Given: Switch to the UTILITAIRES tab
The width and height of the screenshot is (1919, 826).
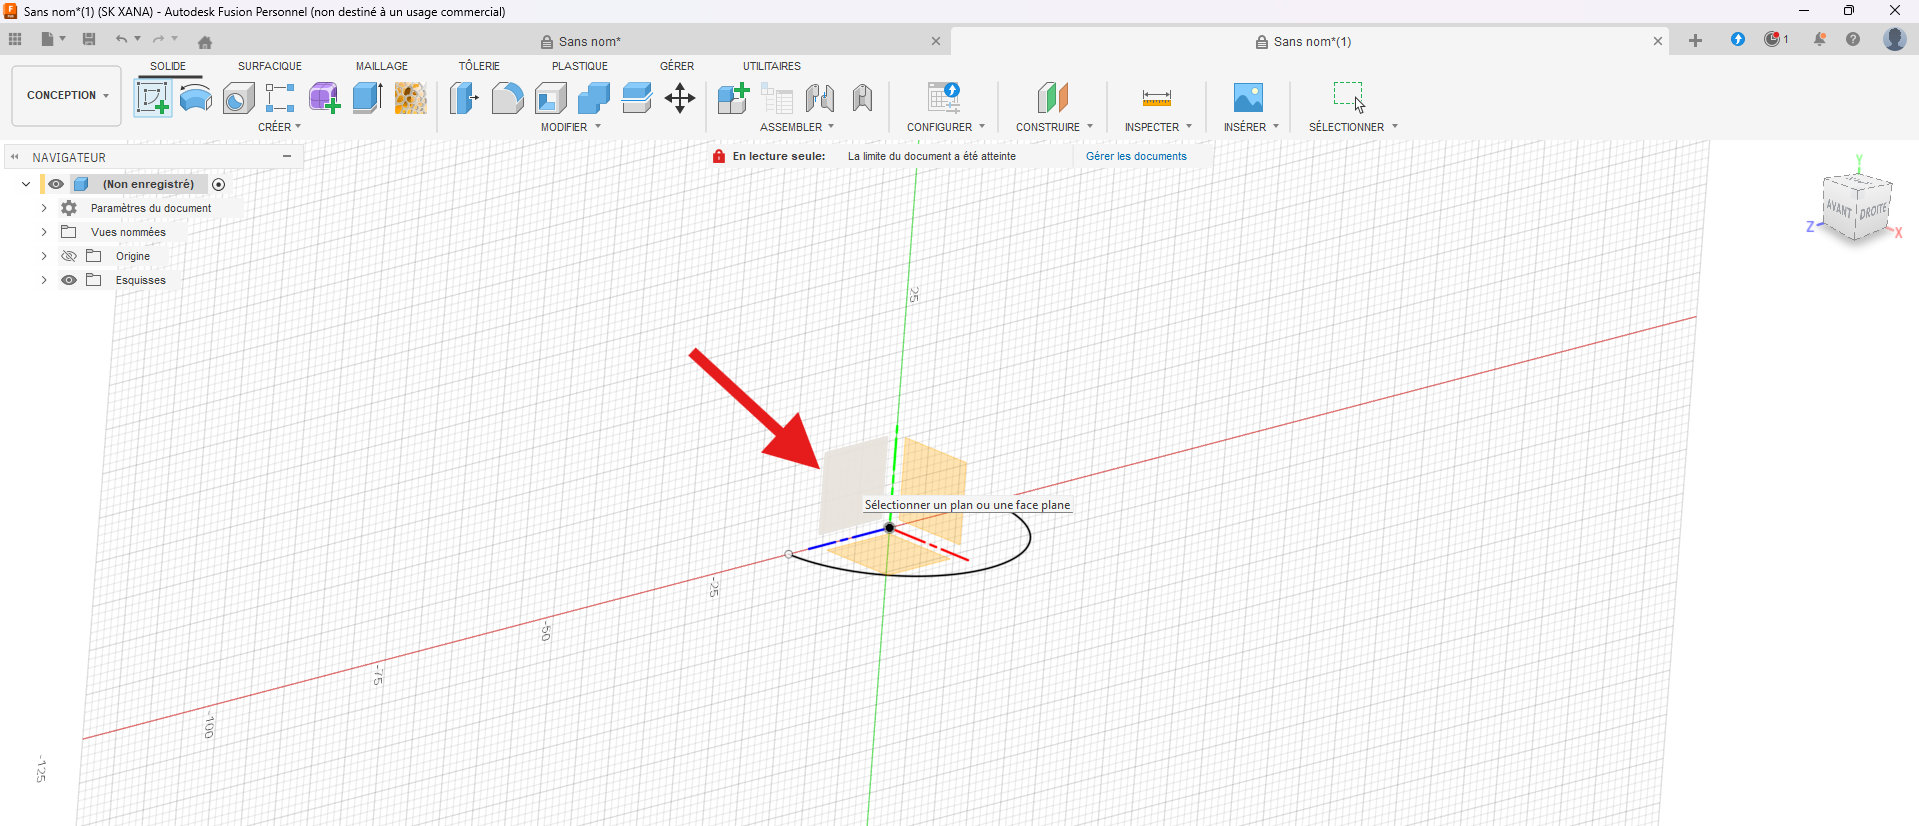Looking at the screenshot, I should click(772, 66).
